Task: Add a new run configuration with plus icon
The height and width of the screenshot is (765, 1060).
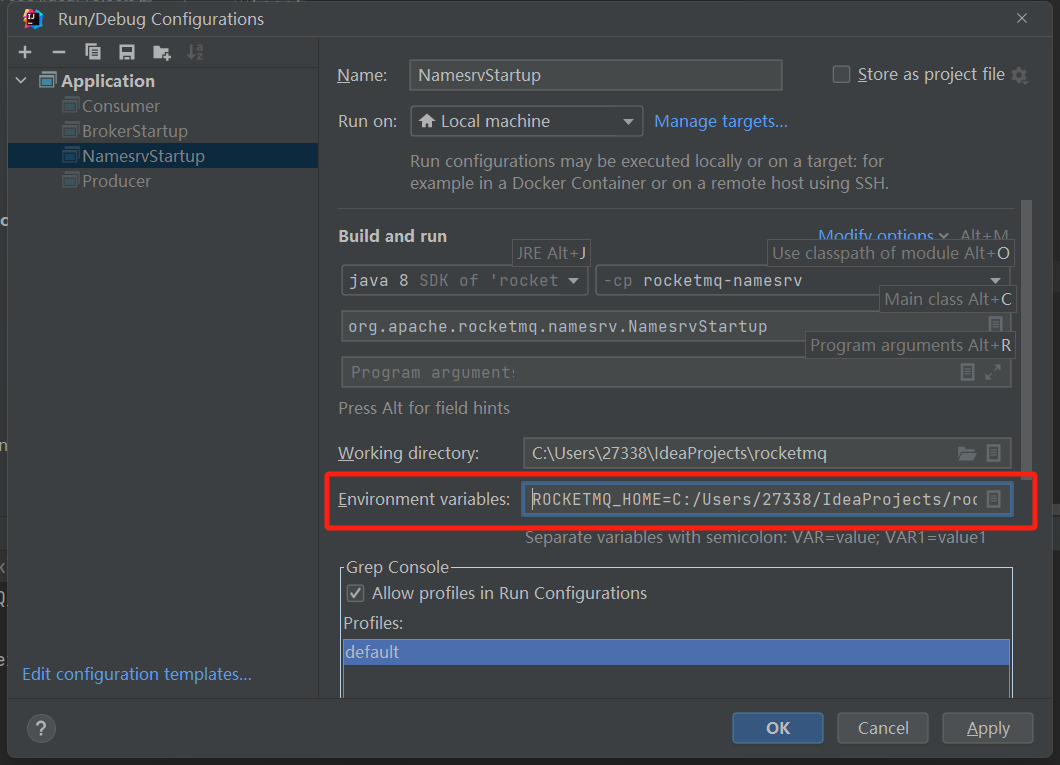Action: click(25, 52)
